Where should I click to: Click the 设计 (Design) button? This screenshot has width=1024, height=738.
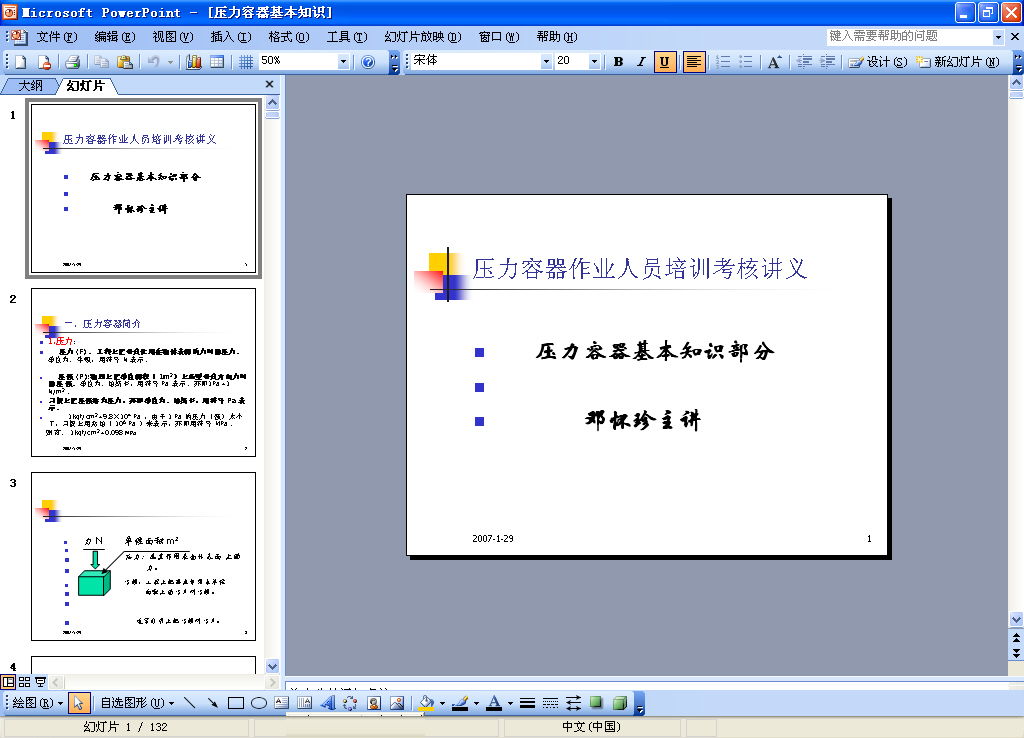coord(877,62)
